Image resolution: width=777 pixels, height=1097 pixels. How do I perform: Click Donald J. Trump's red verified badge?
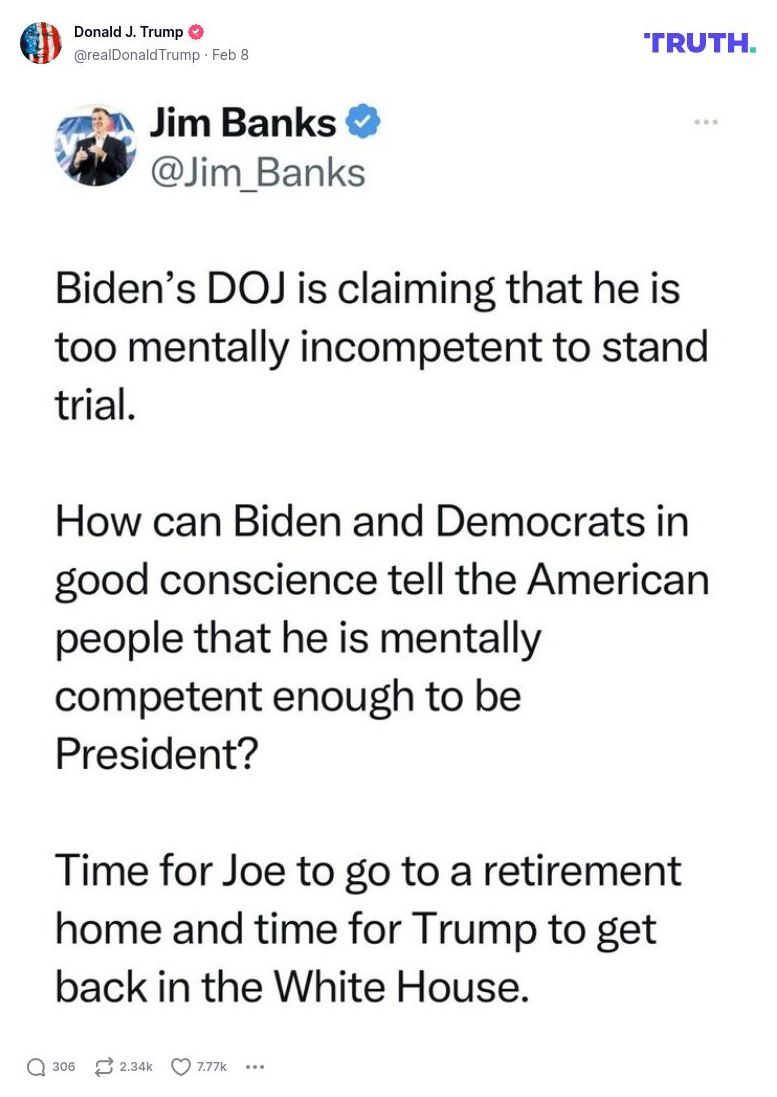coord(196,32)
